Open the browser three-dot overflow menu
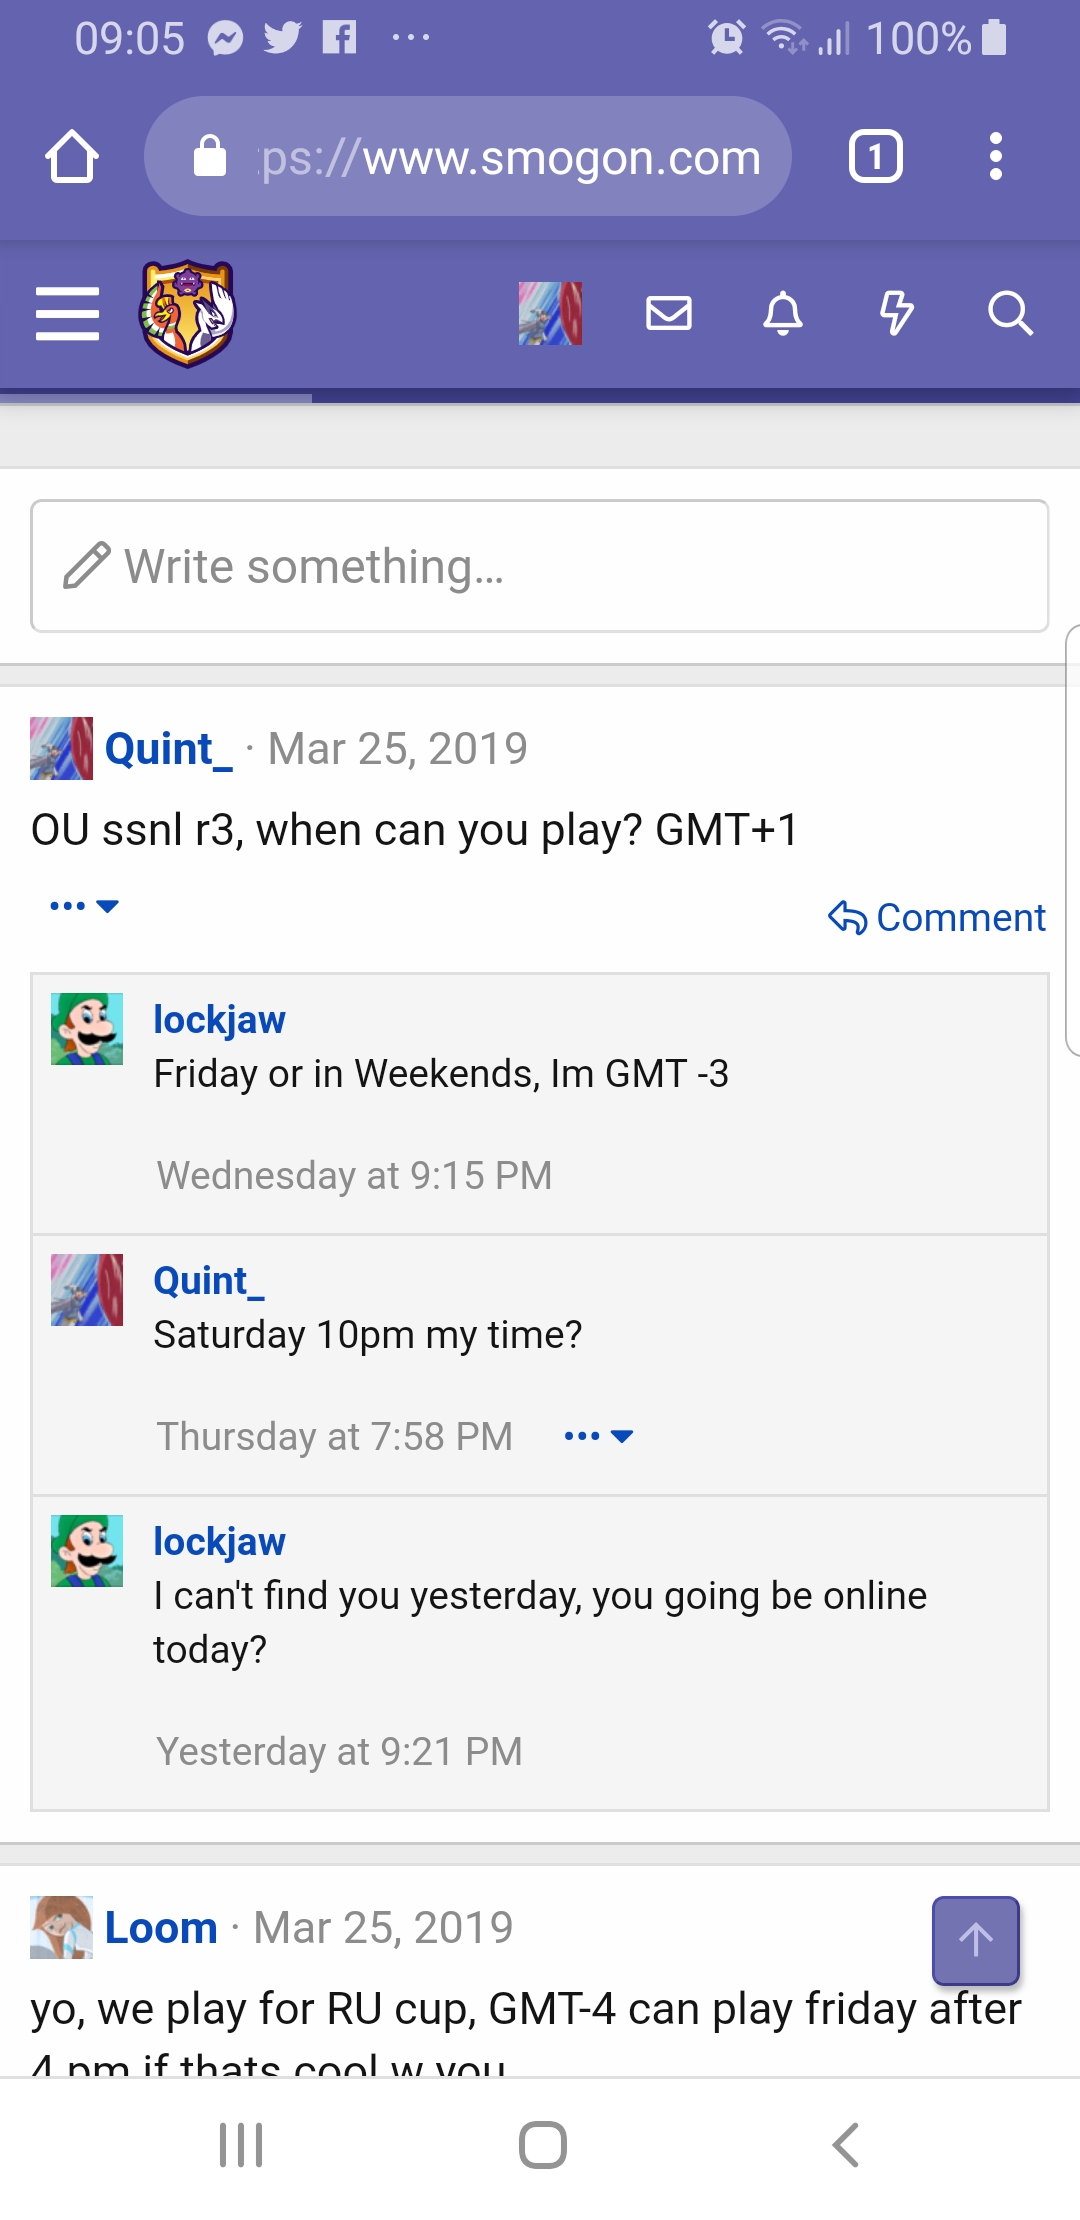The image size is (1080, 2220). (x=995, y=157)
